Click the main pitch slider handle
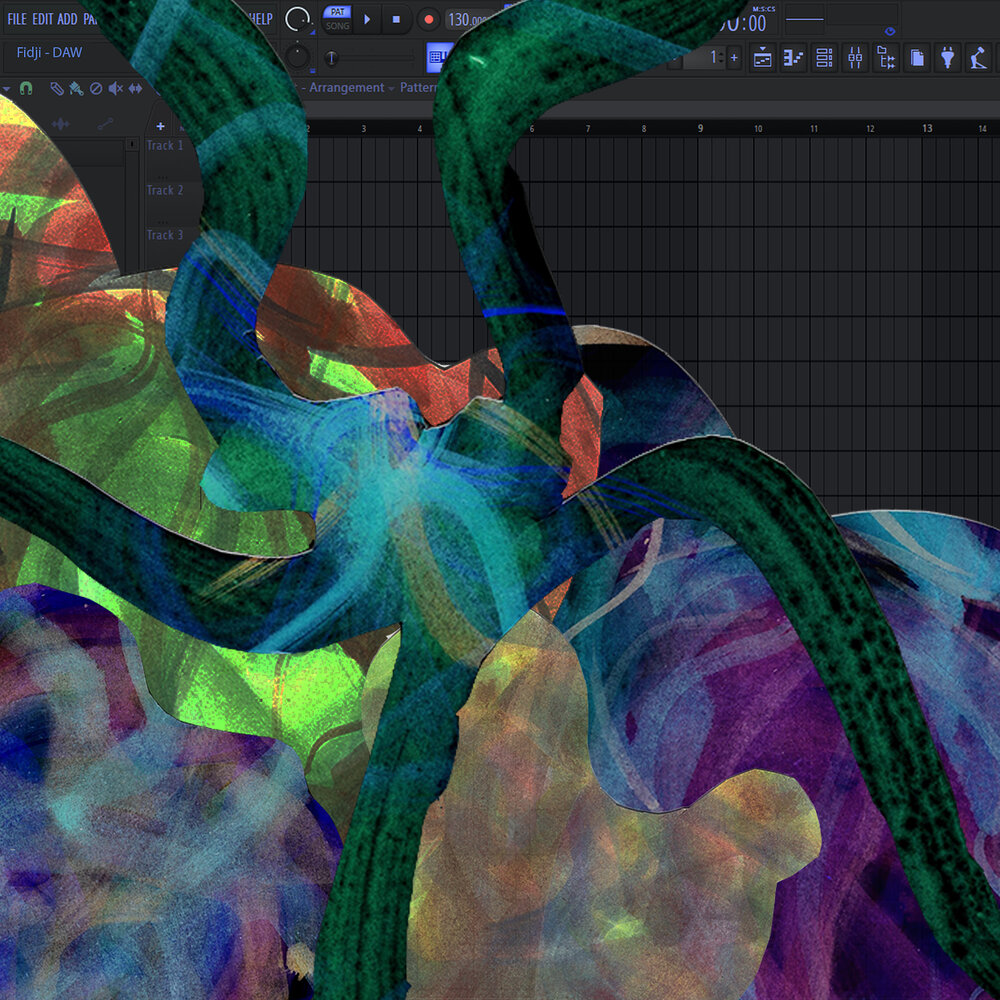1000x1000 pixels. (x=331, y=58)
